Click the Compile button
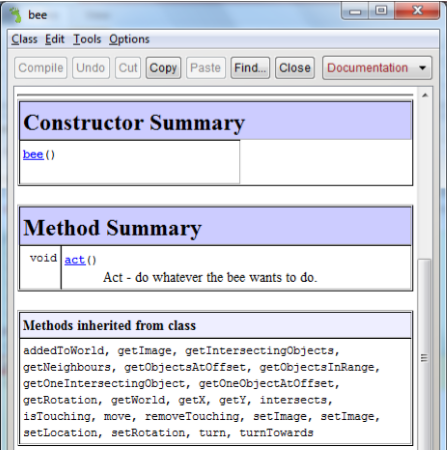 coord(41,68)
